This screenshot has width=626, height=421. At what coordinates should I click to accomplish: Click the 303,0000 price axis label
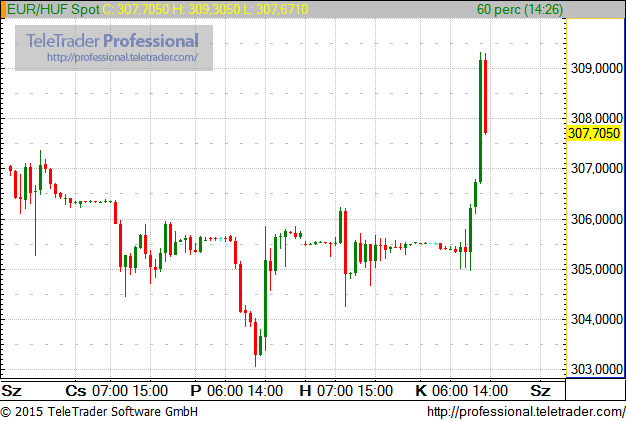pyautogui.click(x=596, y=370)
